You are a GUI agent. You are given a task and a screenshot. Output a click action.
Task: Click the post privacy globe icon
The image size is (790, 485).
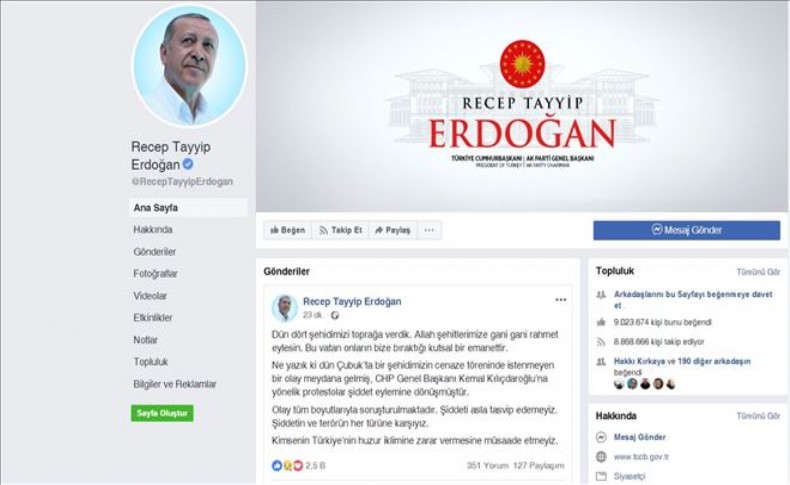click(335, 315)
